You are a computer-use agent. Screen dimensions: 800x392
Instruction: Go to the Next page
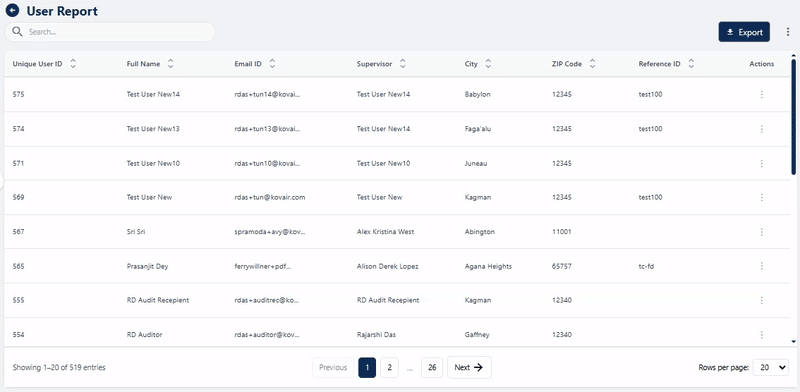point(469,368)
